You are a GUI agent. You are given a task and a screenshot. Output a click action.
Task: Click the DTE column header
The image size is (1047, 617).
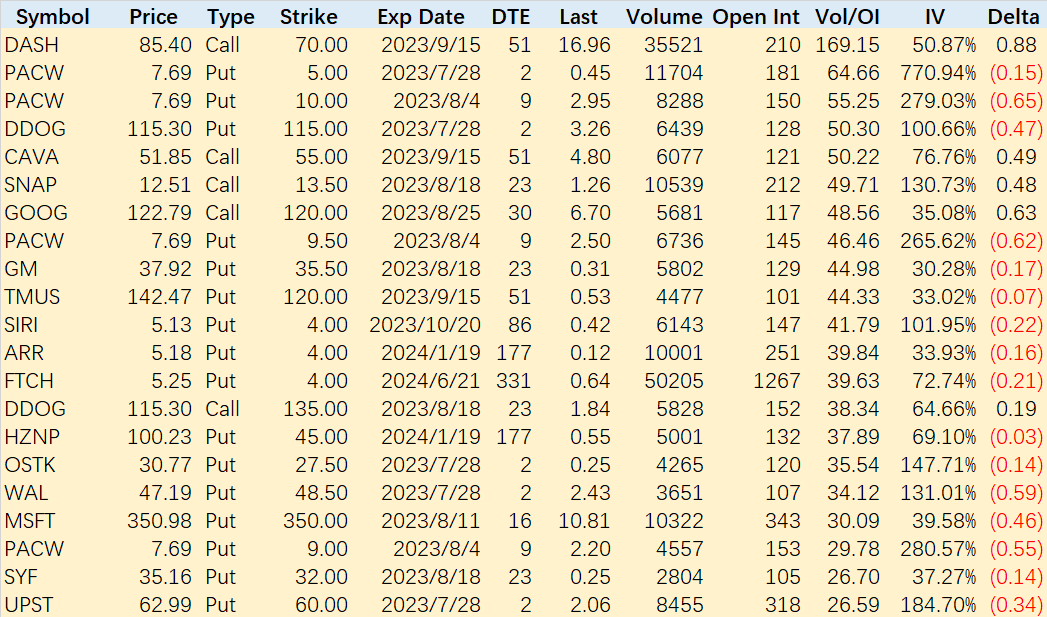pos(511,17)
